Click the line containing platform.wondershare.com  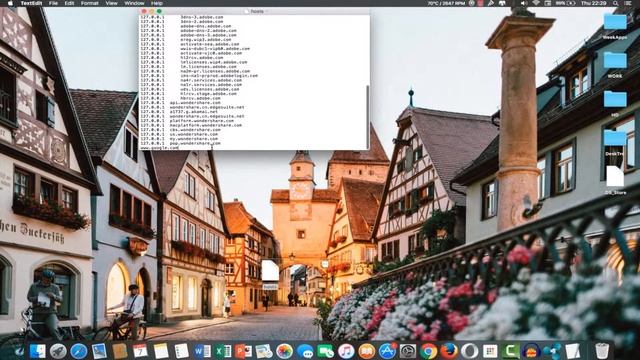coord(187,120)
